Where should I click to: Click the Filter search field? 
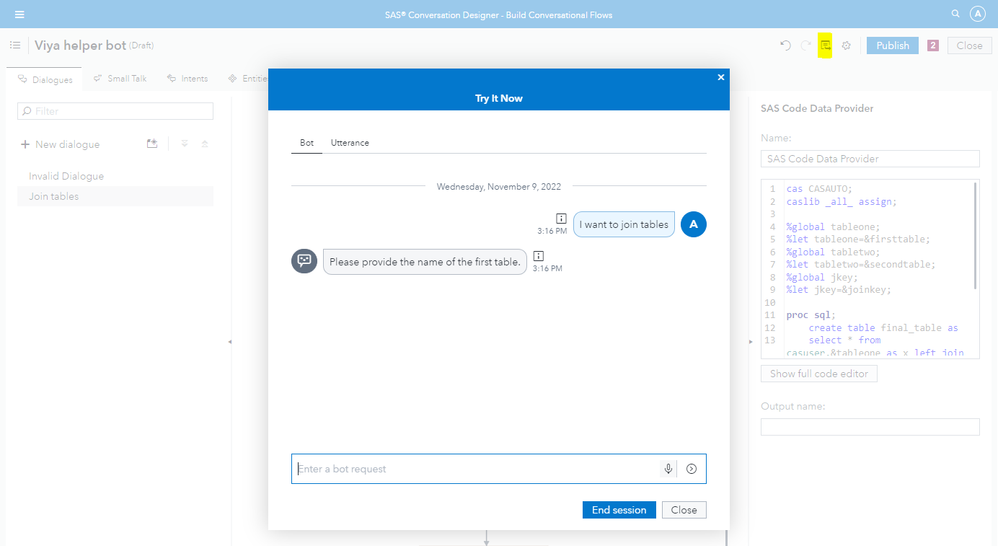click(115, 111)
